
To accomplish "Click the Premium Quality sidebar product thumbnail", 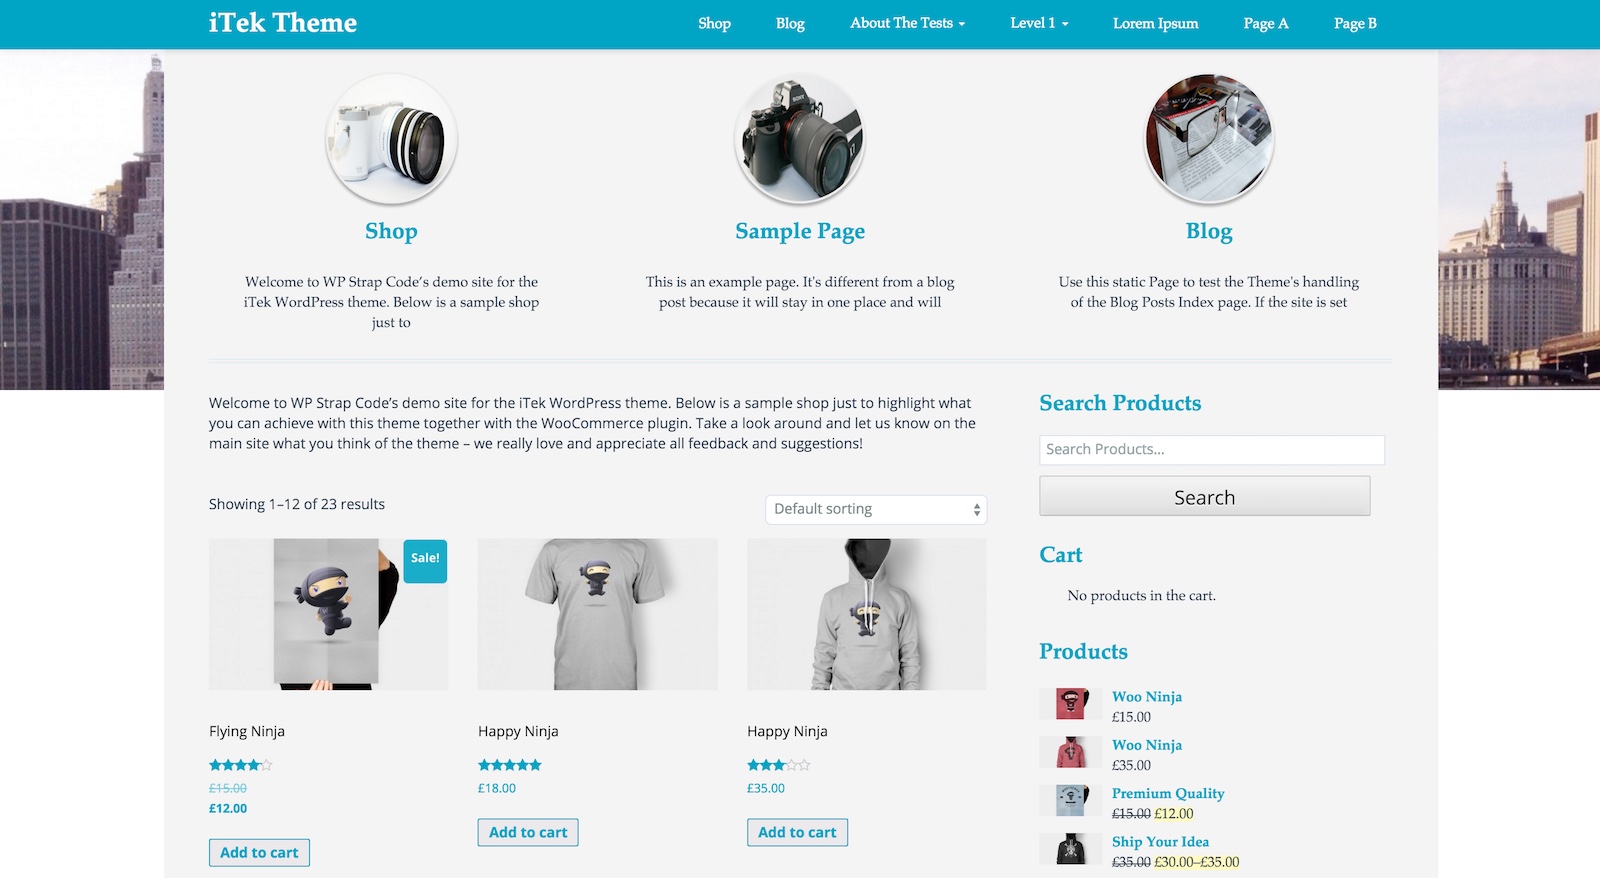I will click(1071, 801).
